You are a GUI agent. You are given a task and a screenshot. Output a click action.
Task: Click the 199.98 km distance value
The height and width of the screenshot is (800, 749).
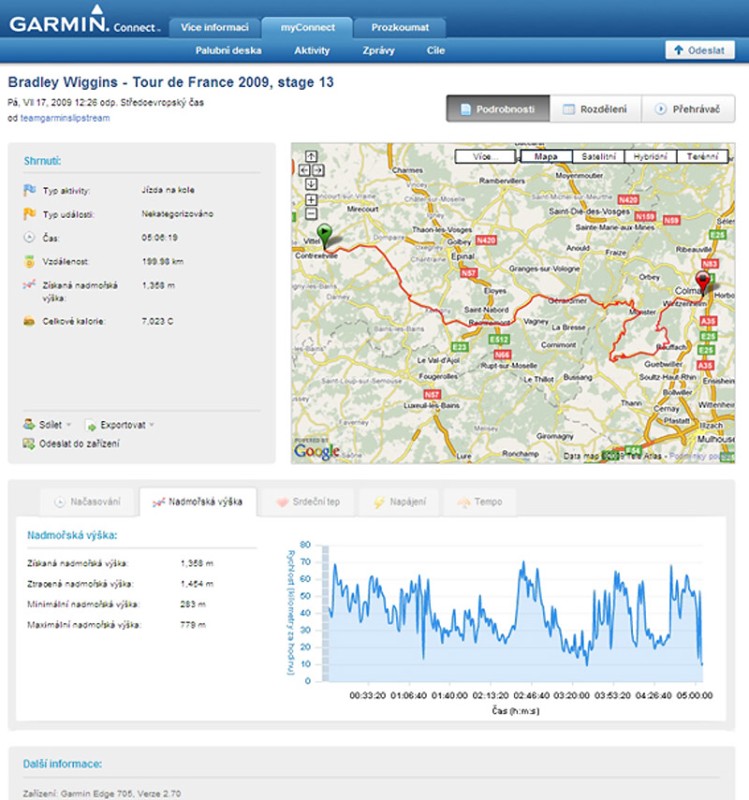pos(163,261)
